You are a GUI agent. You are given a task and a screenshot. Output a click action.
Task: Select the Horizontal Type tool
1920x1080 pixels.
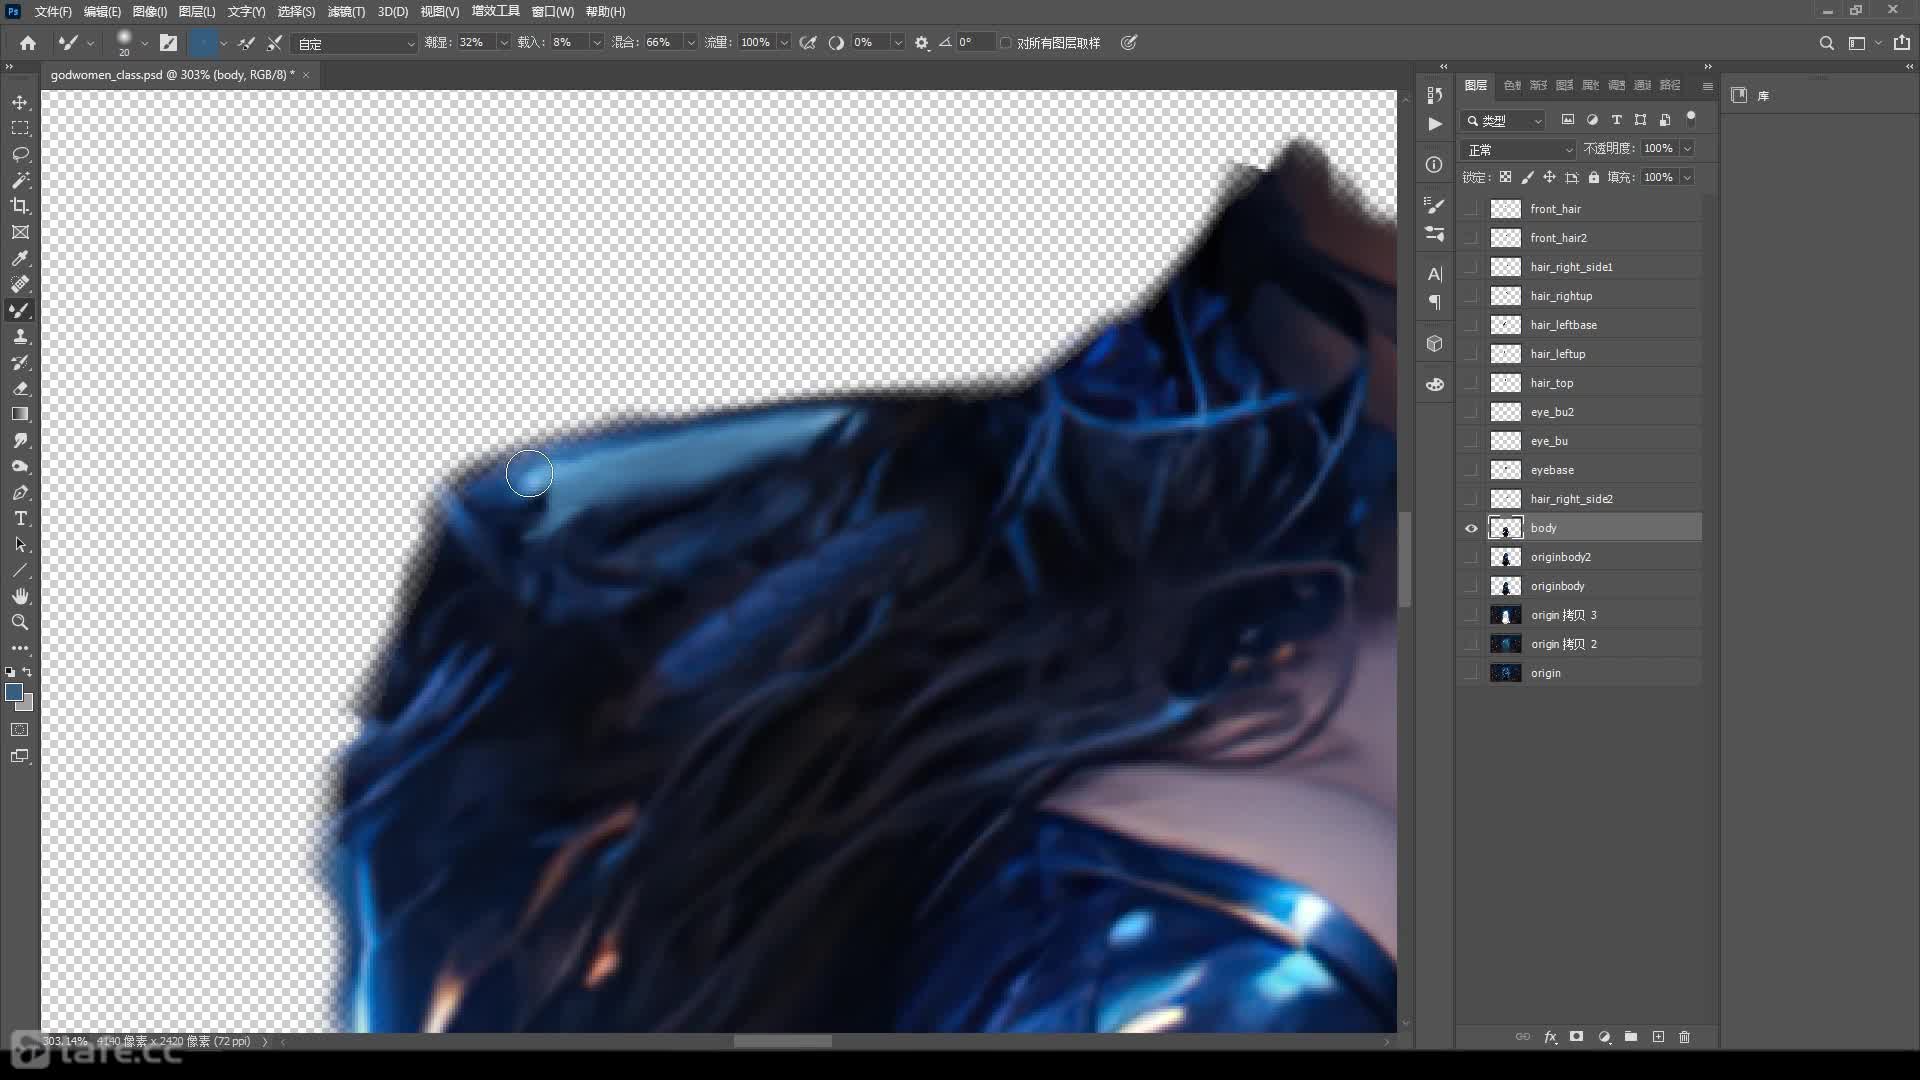point(20,519)
